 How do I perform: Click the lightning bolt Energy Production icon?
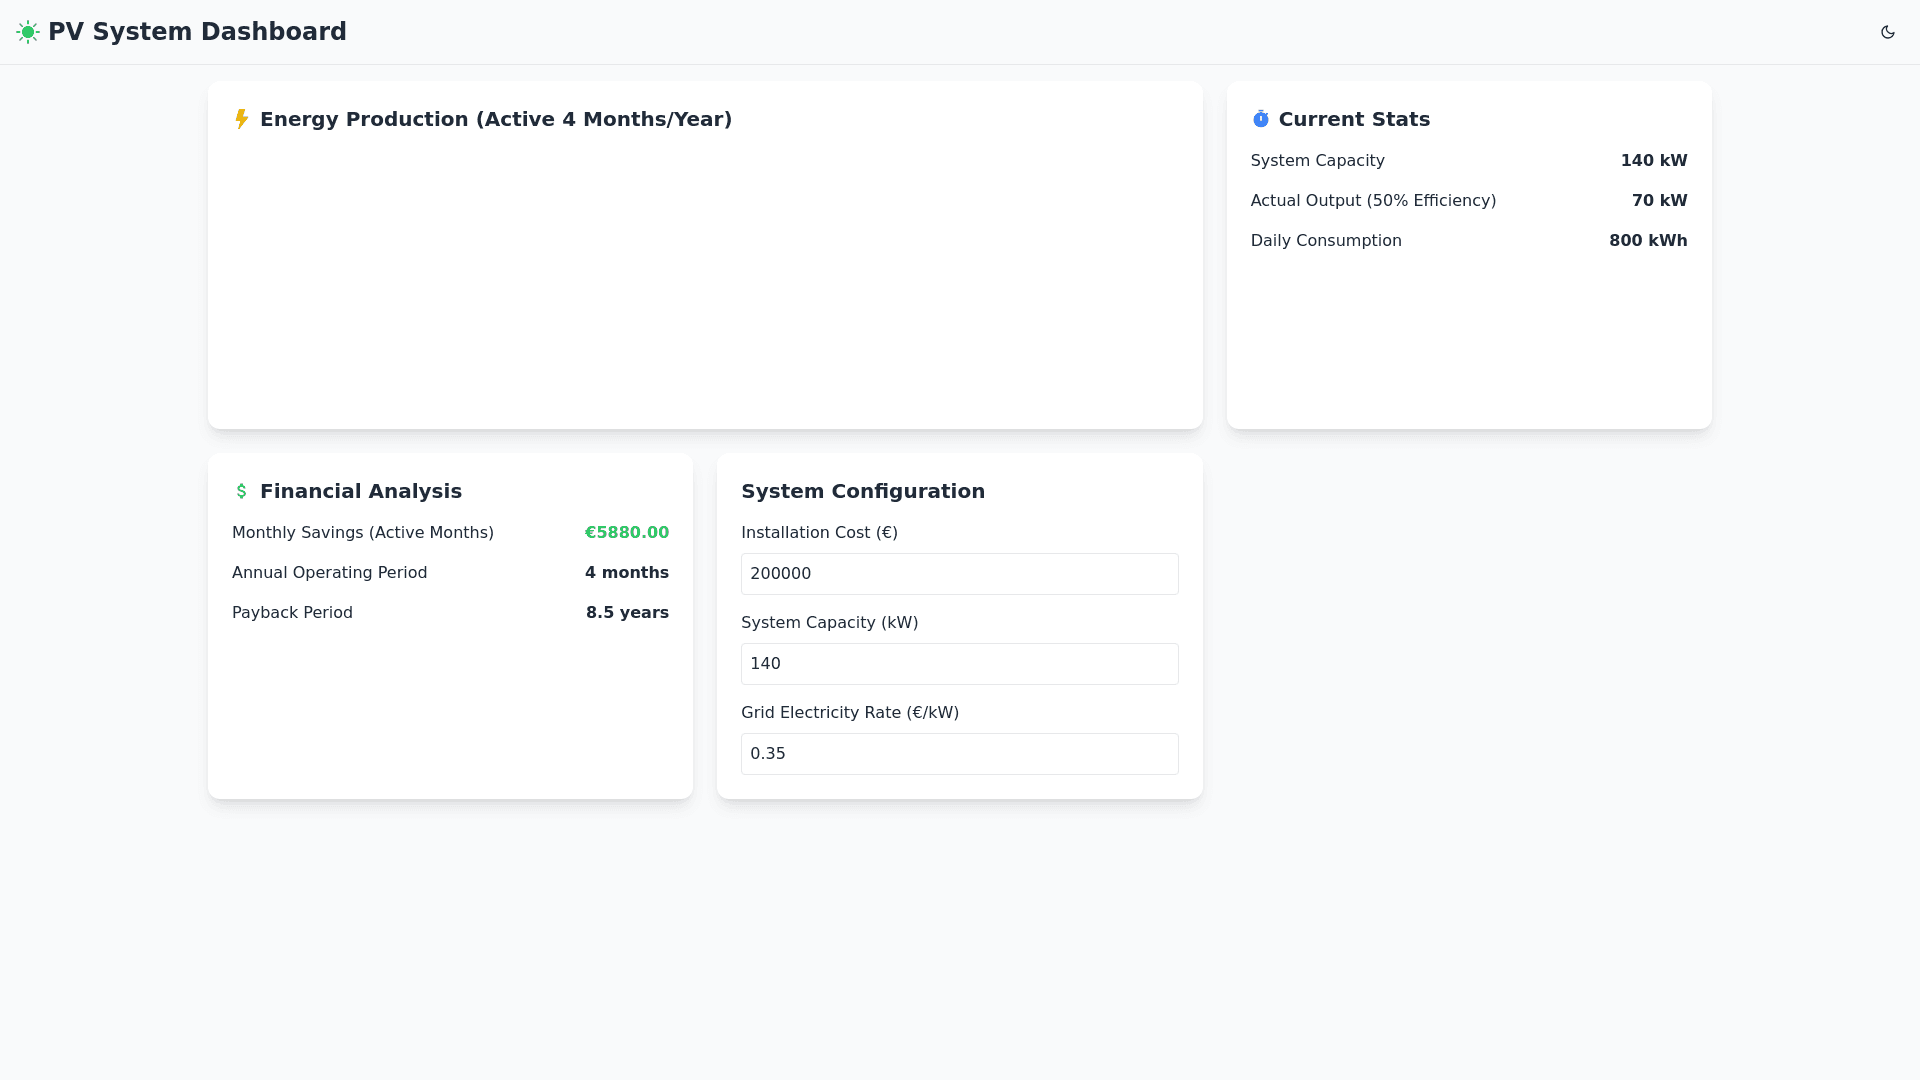tap(241, 119)
